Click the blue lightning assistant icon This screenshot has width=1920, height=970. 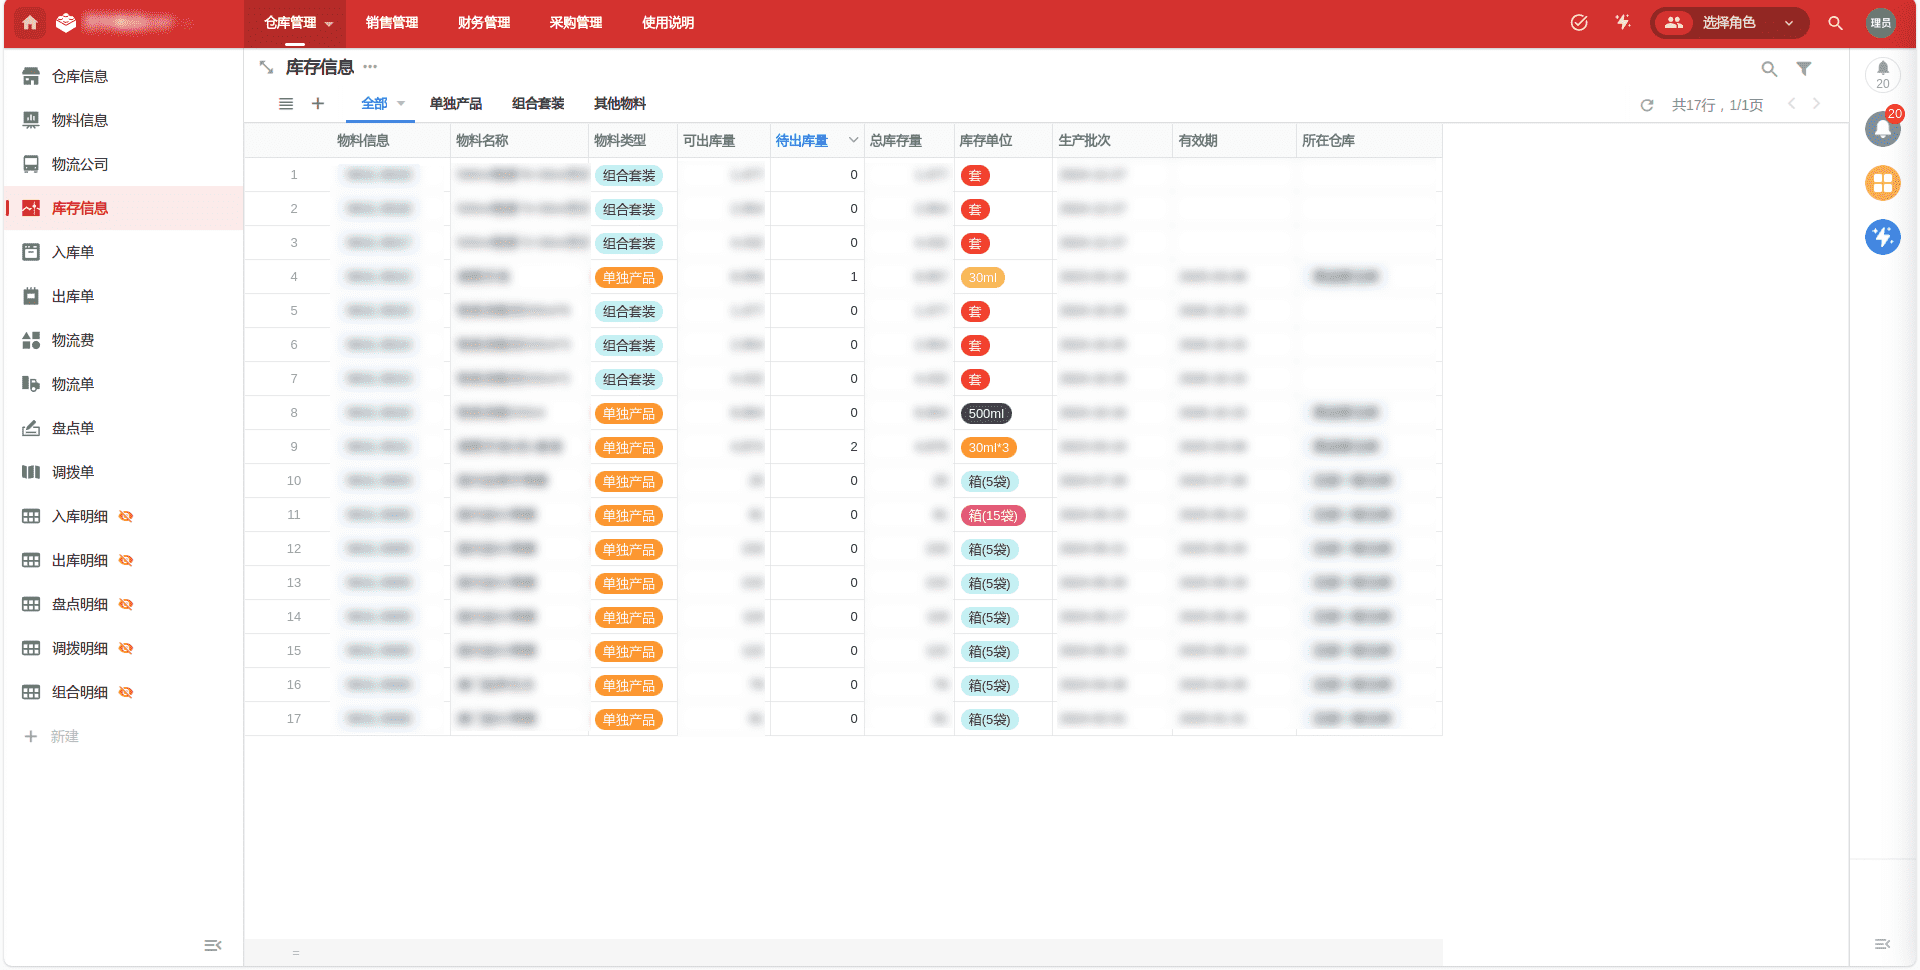click(x=1882, y=237)
